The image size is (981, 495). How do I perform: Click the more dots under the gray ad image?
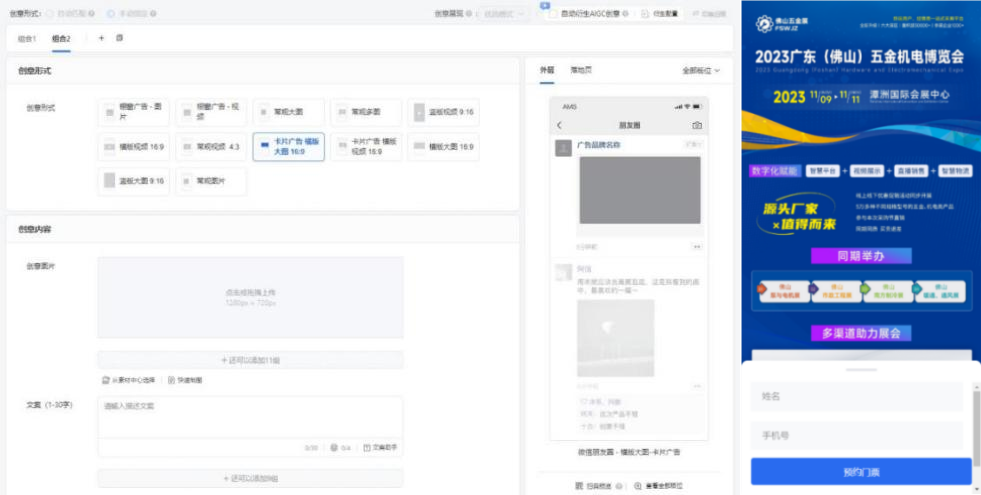coord(697,247)
